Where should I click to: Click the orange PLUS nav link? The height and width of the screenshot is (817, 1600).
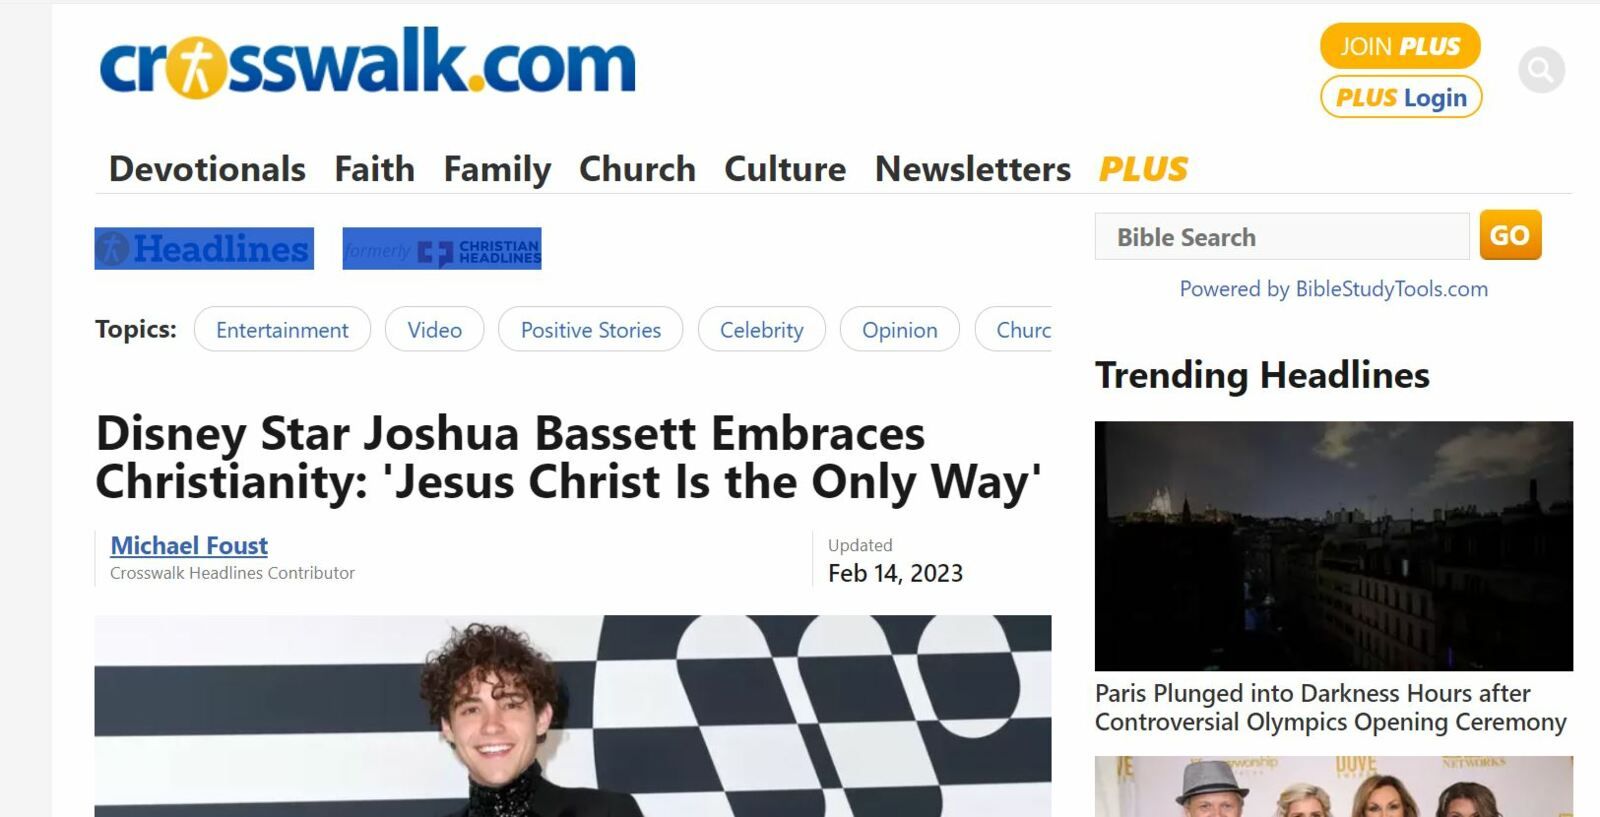1143,169
